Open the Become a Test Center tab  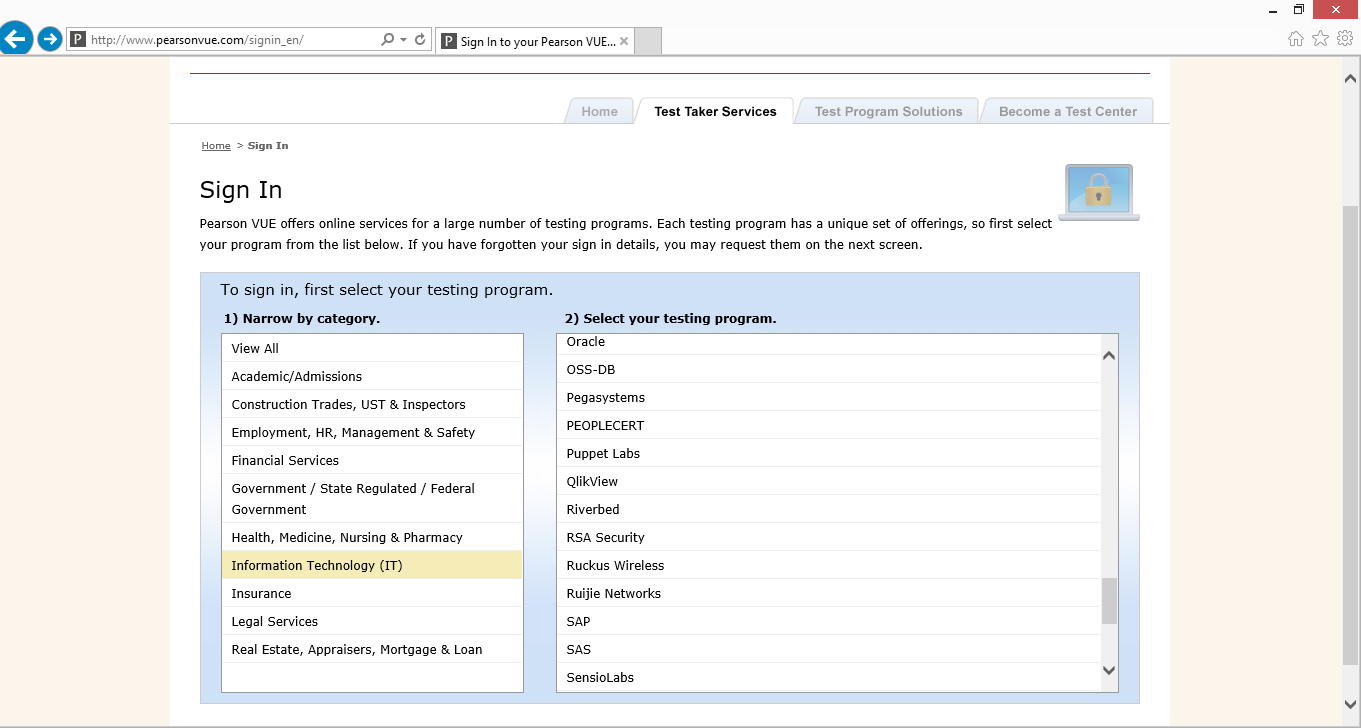(1067, 111)
